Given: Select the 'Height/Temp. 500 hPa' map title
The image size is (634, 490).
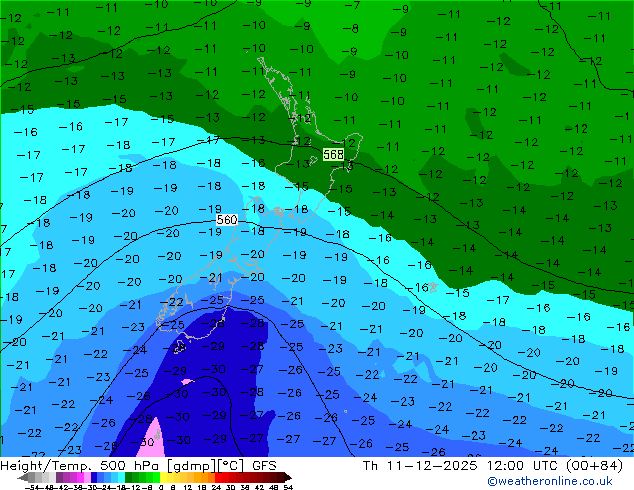Looking at the screenshot, I should coord(81,466).
